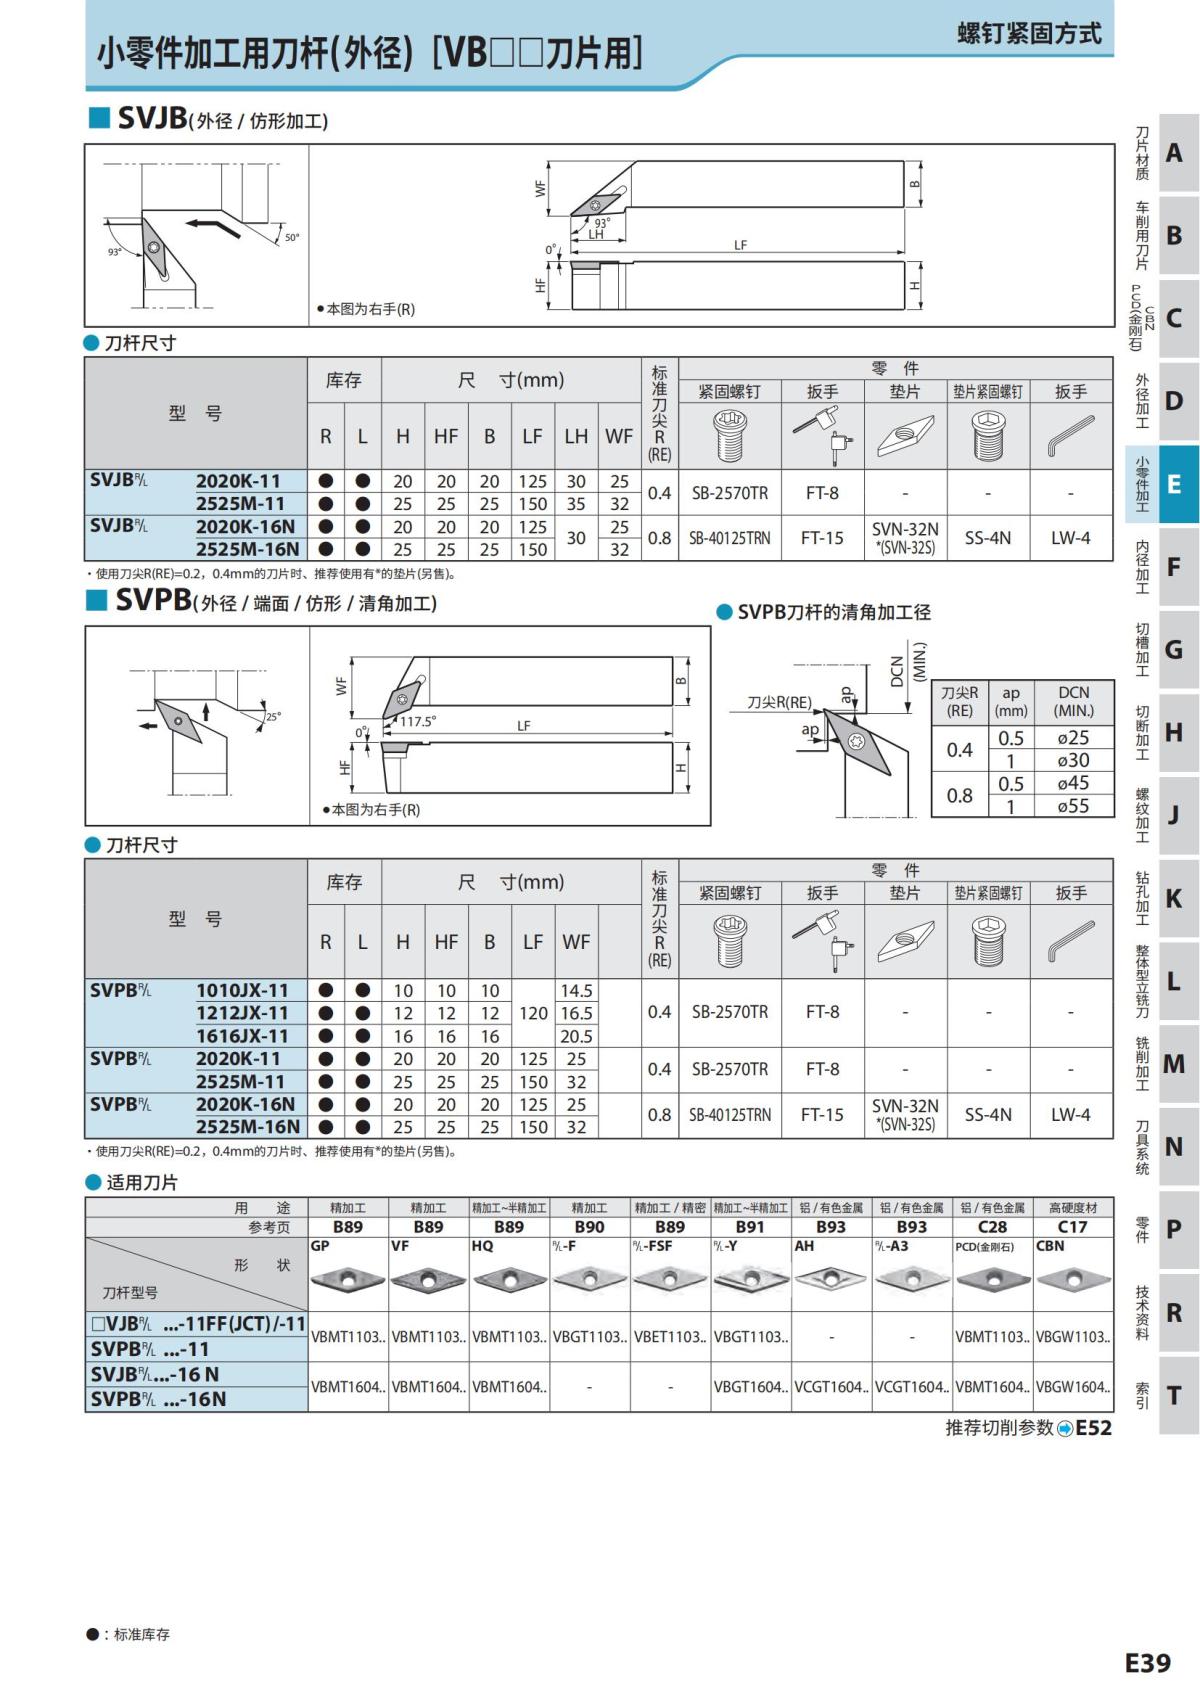Click PCD insert shape image
This screenshot has width=1200, height=1697.
pos(992,1278)
